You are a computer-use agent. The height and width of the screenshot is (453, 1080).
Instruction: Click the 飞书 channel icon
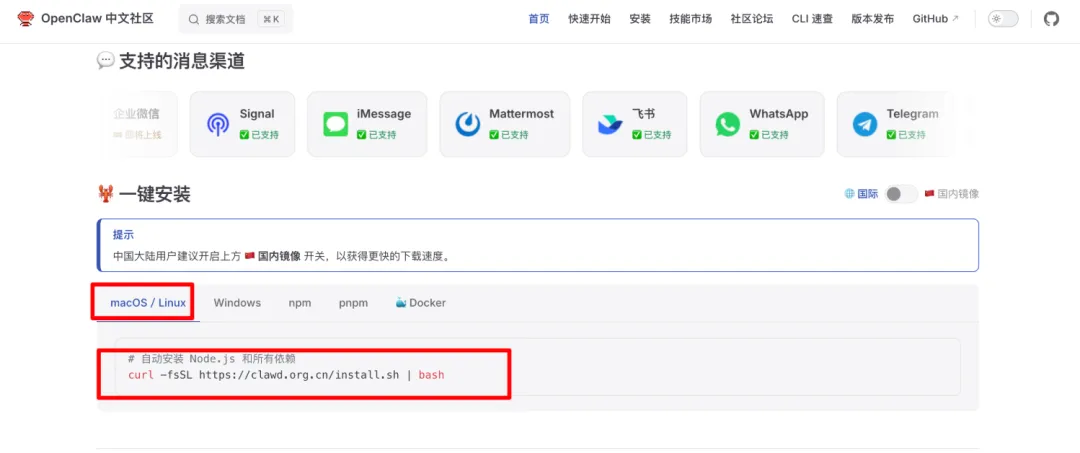610,125
